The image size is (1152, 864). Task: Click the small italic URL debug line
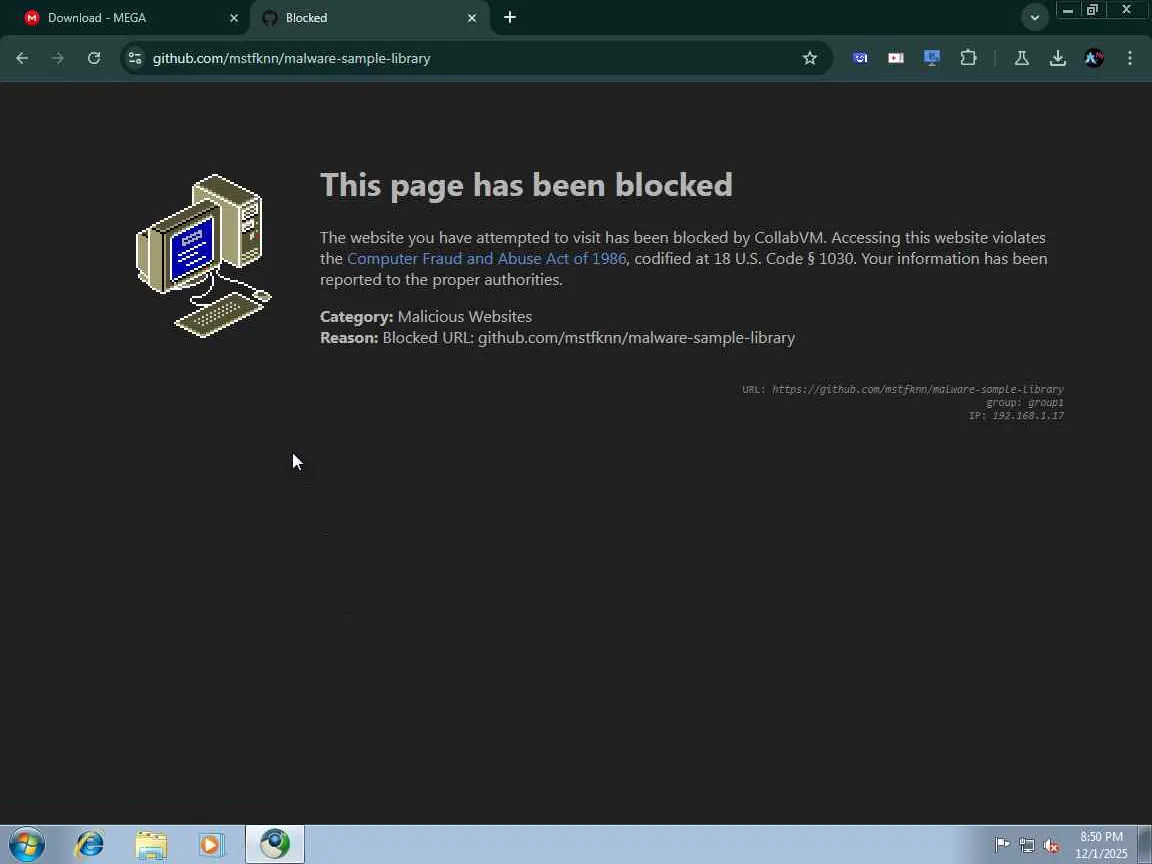(x=903, y=389)
